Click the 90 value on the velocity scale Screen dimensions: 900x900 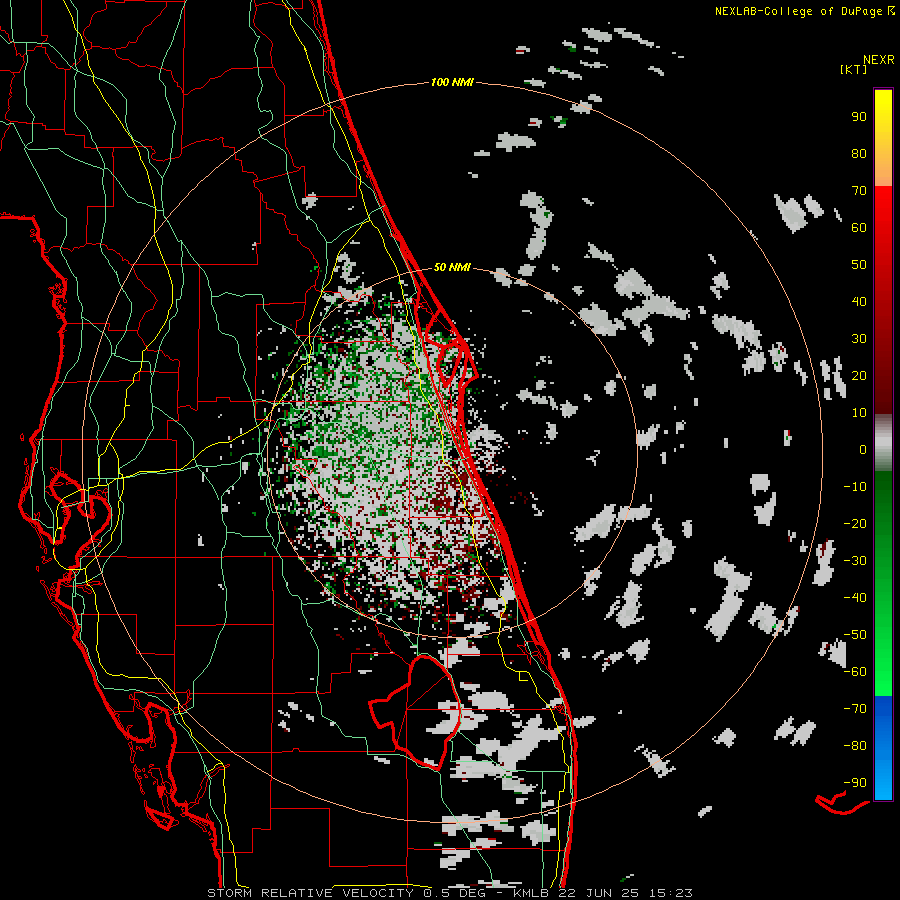tap(859, 117)
